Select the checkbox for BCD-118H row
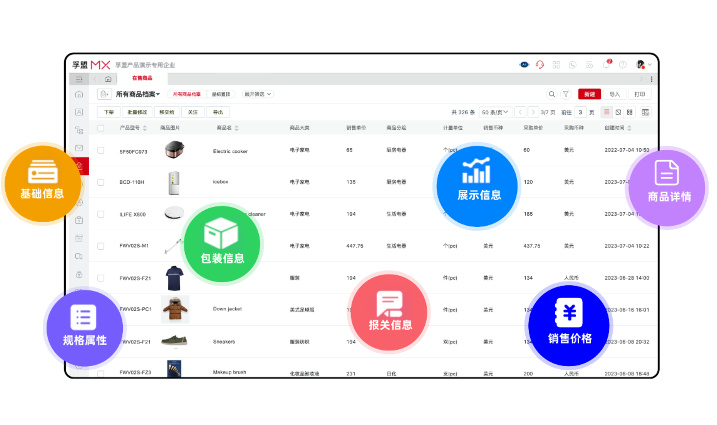 tap(101, 182)
